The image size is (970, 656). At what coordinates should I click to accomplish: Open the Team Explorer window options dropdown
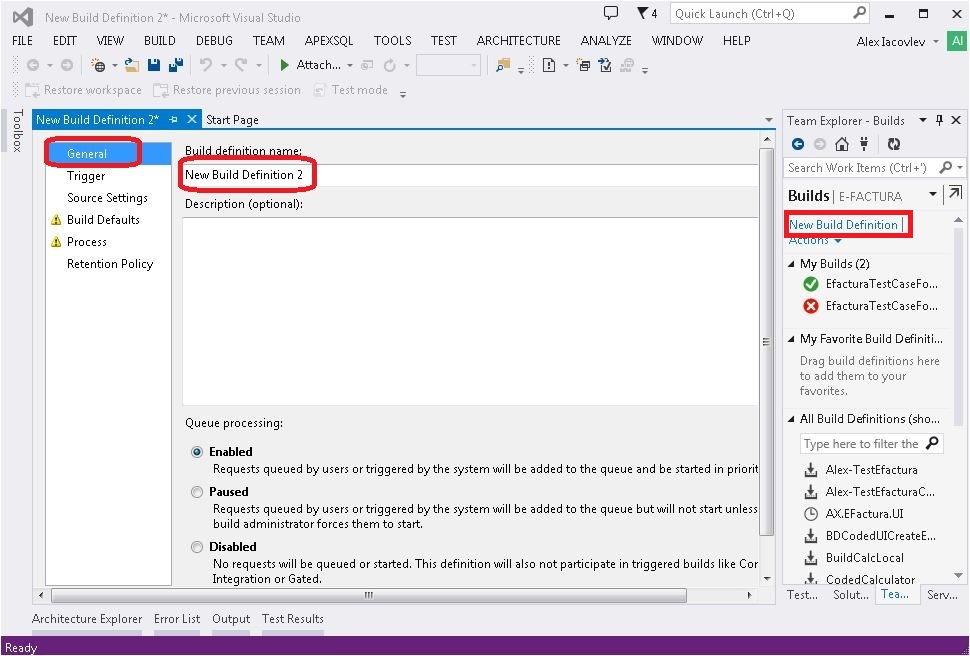(x=922, y=120)
